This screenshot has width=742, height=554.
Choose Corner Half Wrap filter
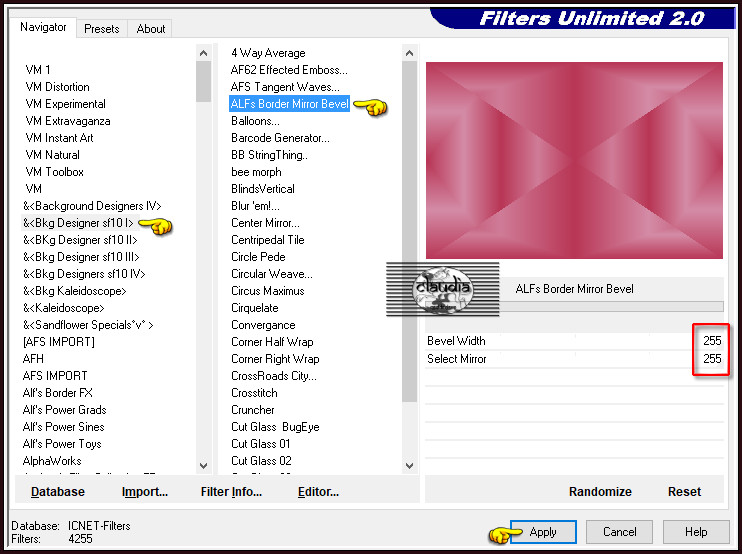pyautogui.click(x=272, y=342)
